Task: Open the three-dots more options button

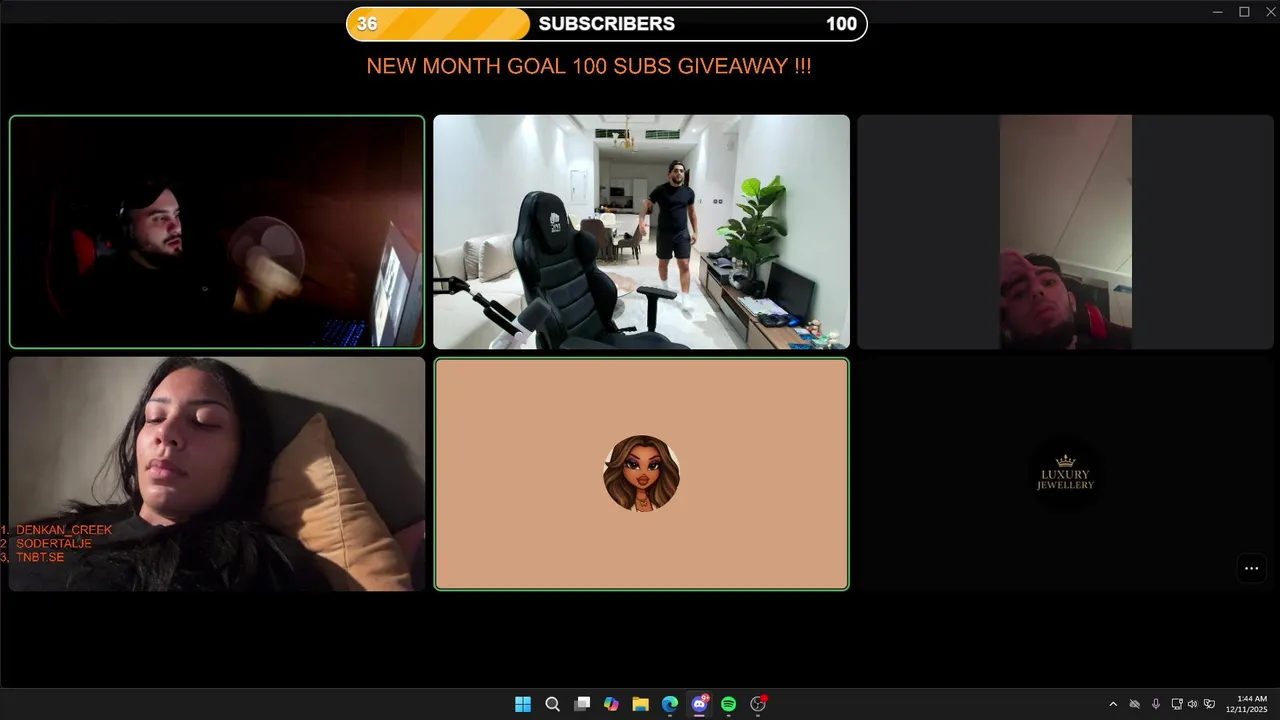Action: [1251, 568]
